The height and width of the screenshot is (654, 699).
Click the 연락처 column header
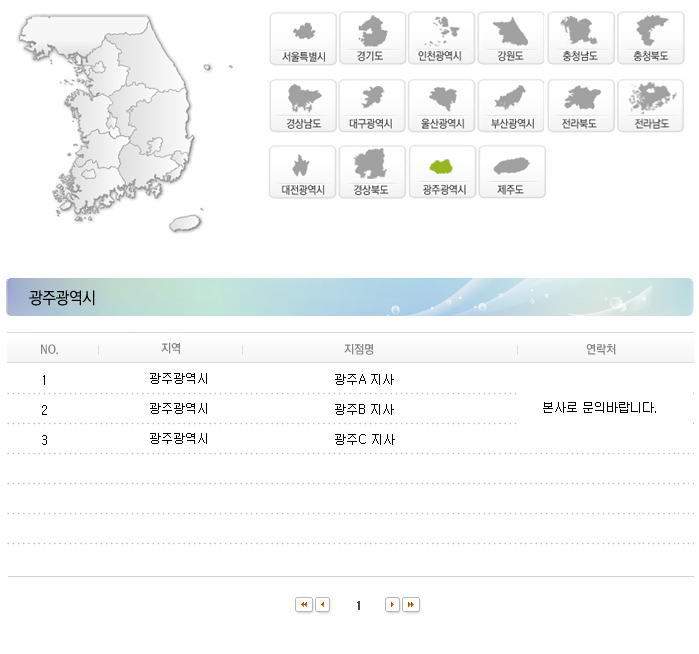(x=601, y=349)
